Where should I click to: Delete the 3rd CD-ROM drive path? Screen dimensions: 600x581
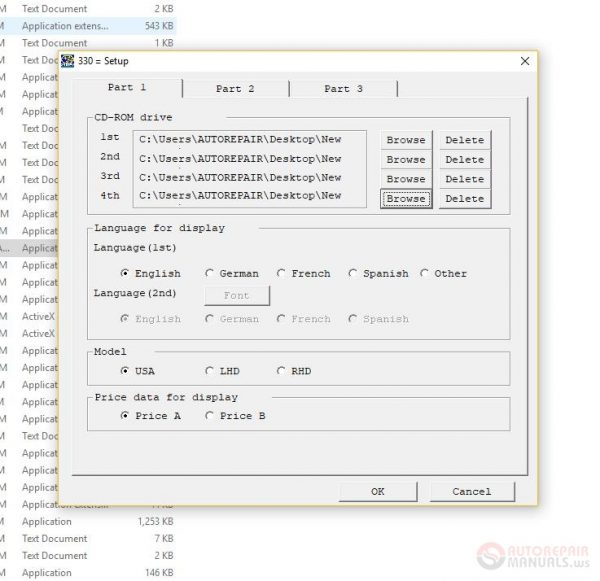point(465,179)
